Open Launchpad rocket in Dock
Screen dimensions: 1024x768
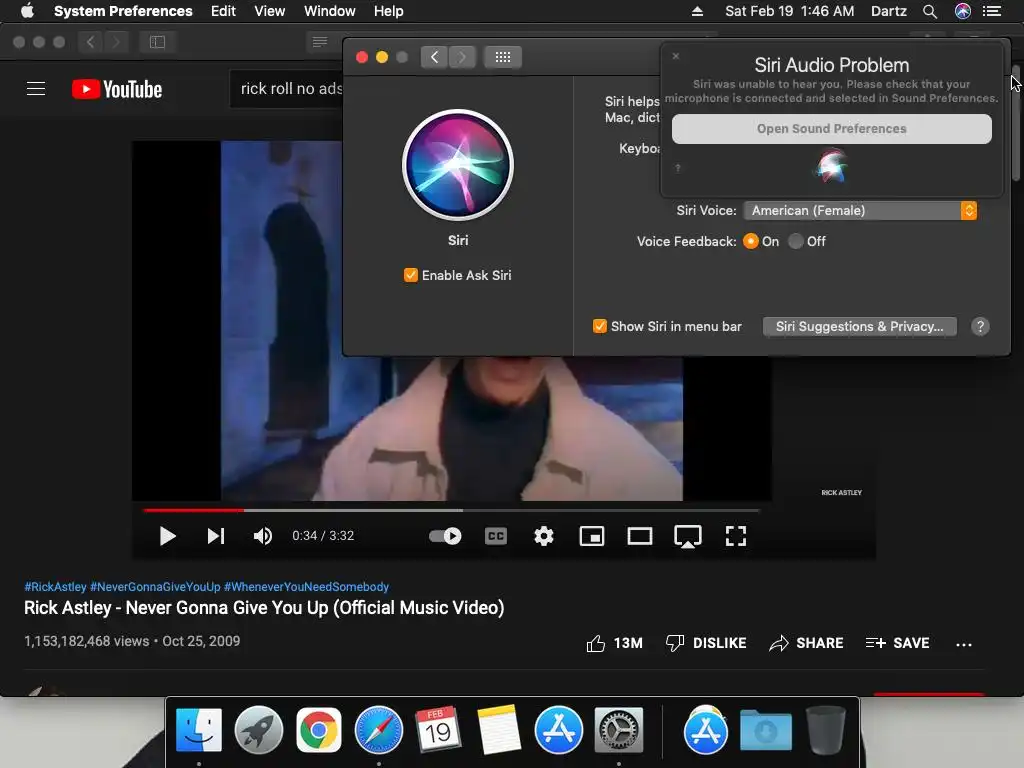click(259, 729)
